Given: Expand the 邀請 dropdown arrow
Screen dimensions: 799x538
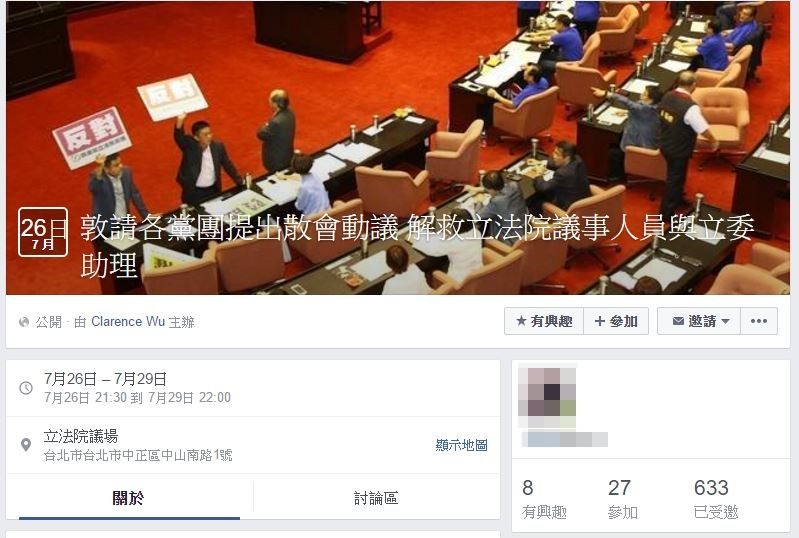Looking at the screenshot, I should 726,321.
